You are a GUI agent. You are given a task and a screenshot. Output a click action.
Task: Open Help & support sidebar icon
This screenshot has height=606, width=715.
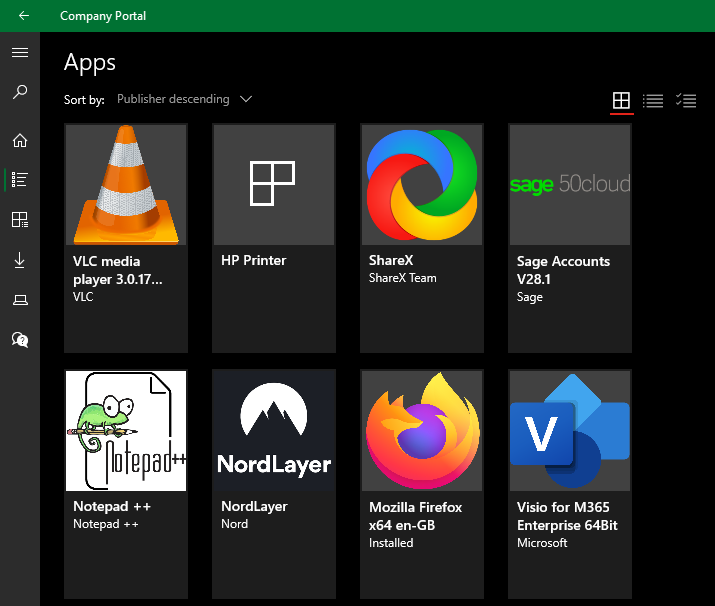tap(20, 340)
